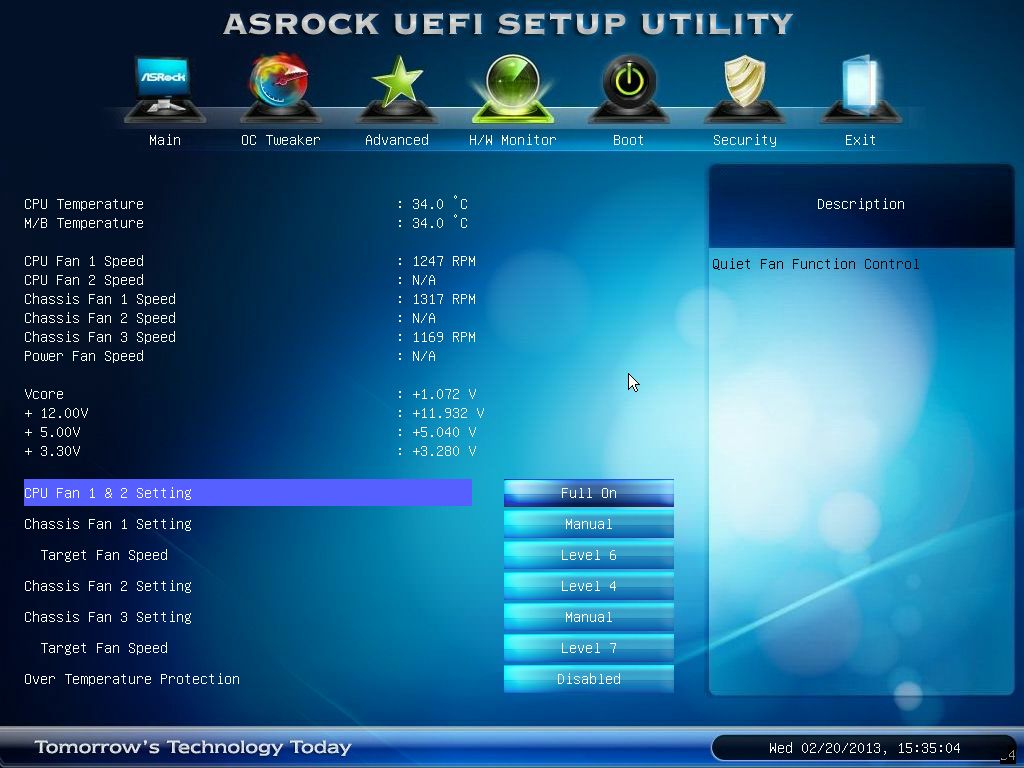Click the Quiet Fan Function Control text

(816, 264)
